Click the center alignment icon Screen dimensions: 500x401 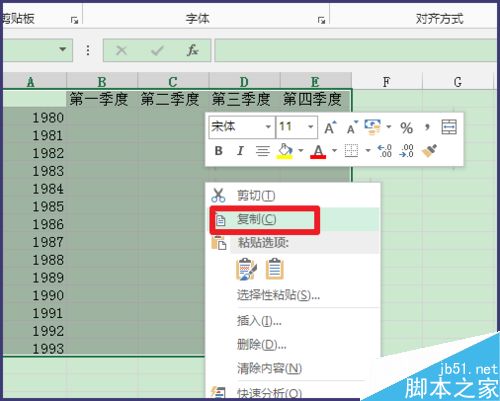coord(263,151)
